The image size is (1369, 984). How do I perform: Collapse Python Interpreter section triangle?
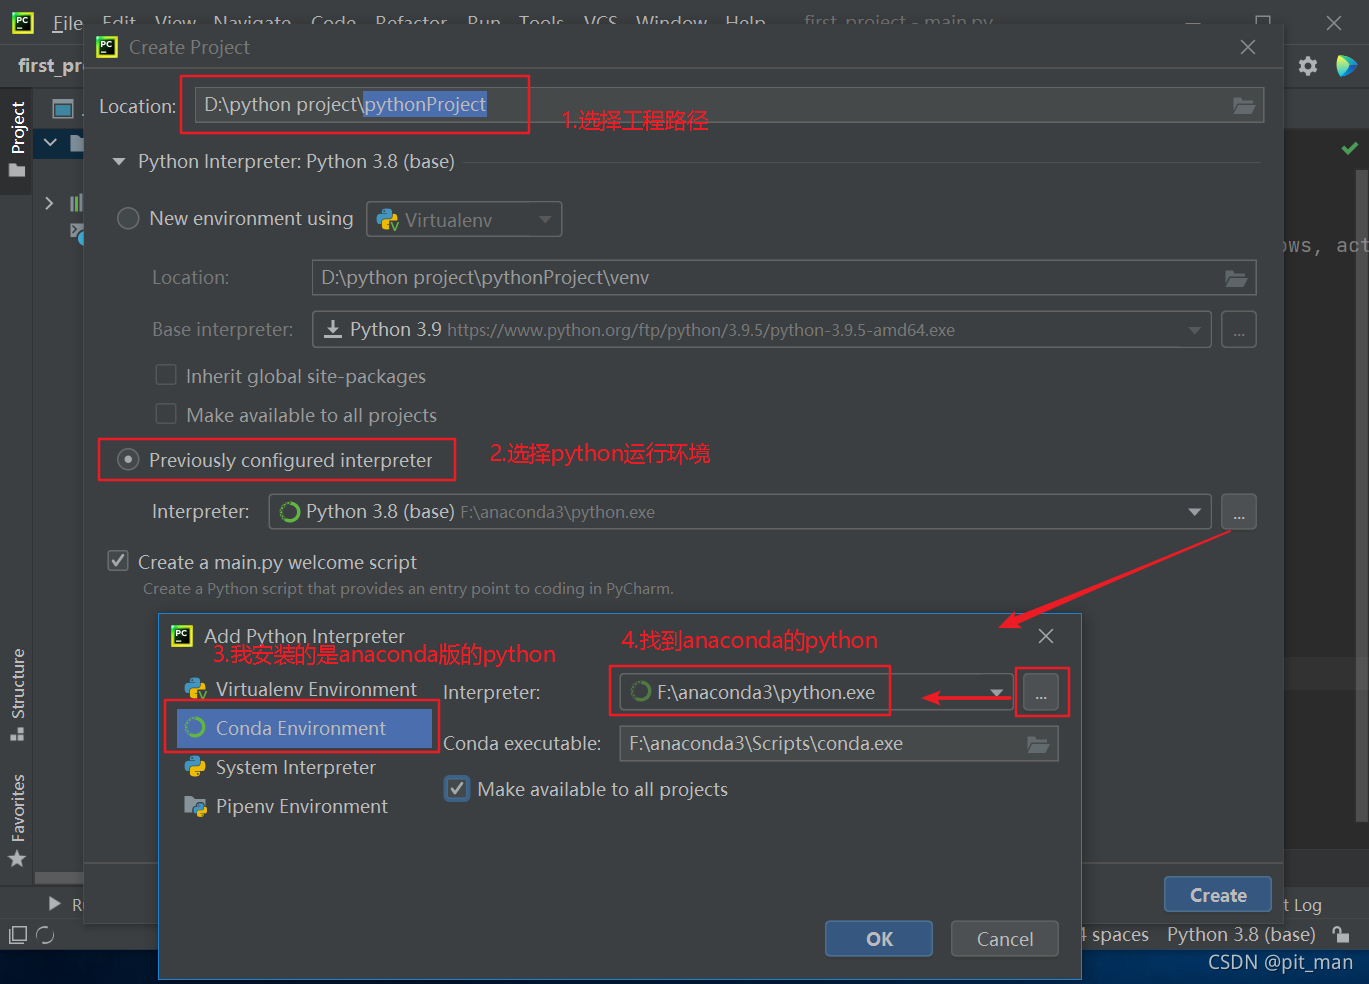point(119,162)
